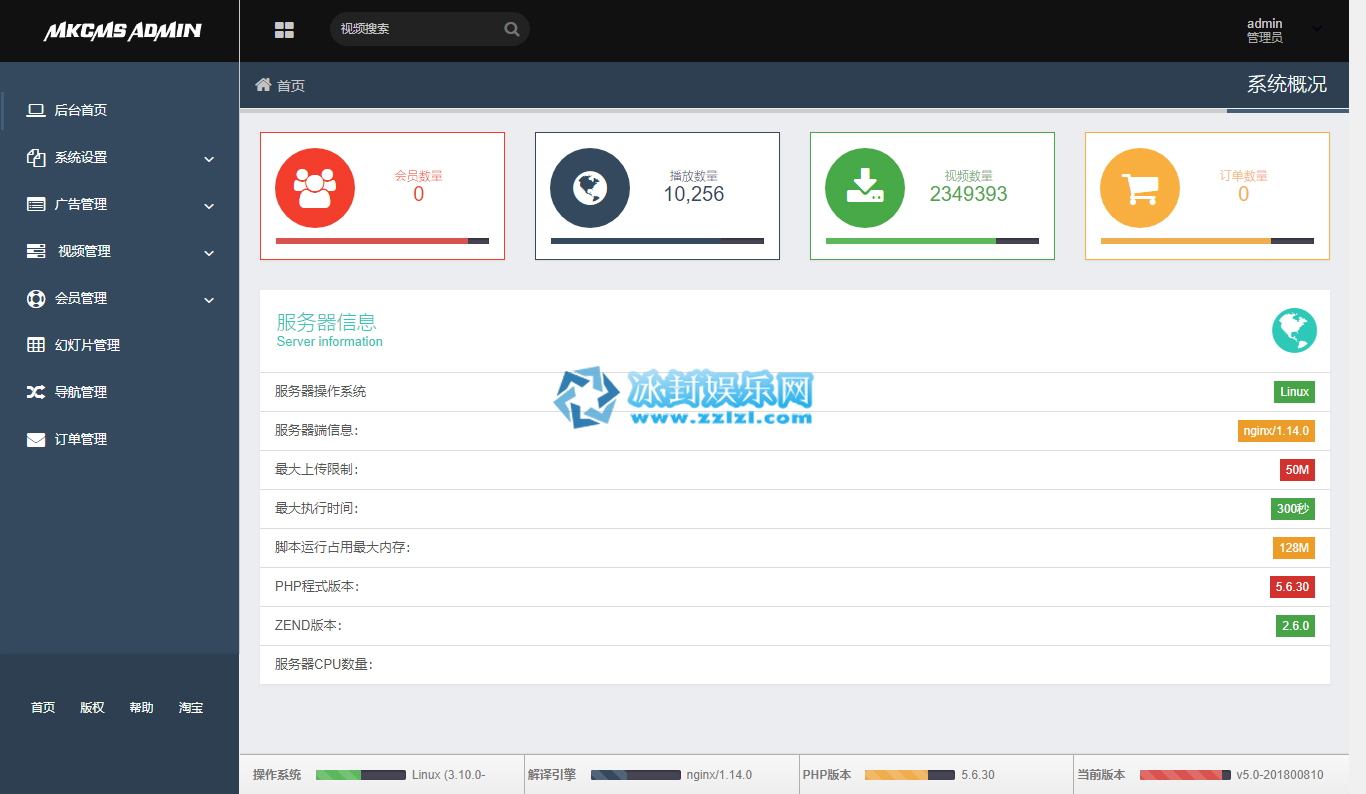Switch to the 系统概况 tab
The height and width of the screenshot is (794, 1366).
point(1286,85)
